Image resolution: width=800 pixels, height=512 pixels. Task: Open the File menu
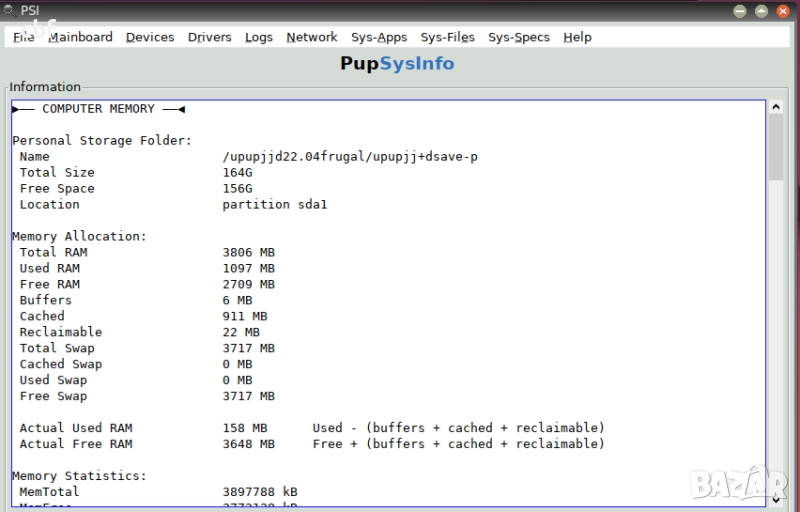coord(24,37)
